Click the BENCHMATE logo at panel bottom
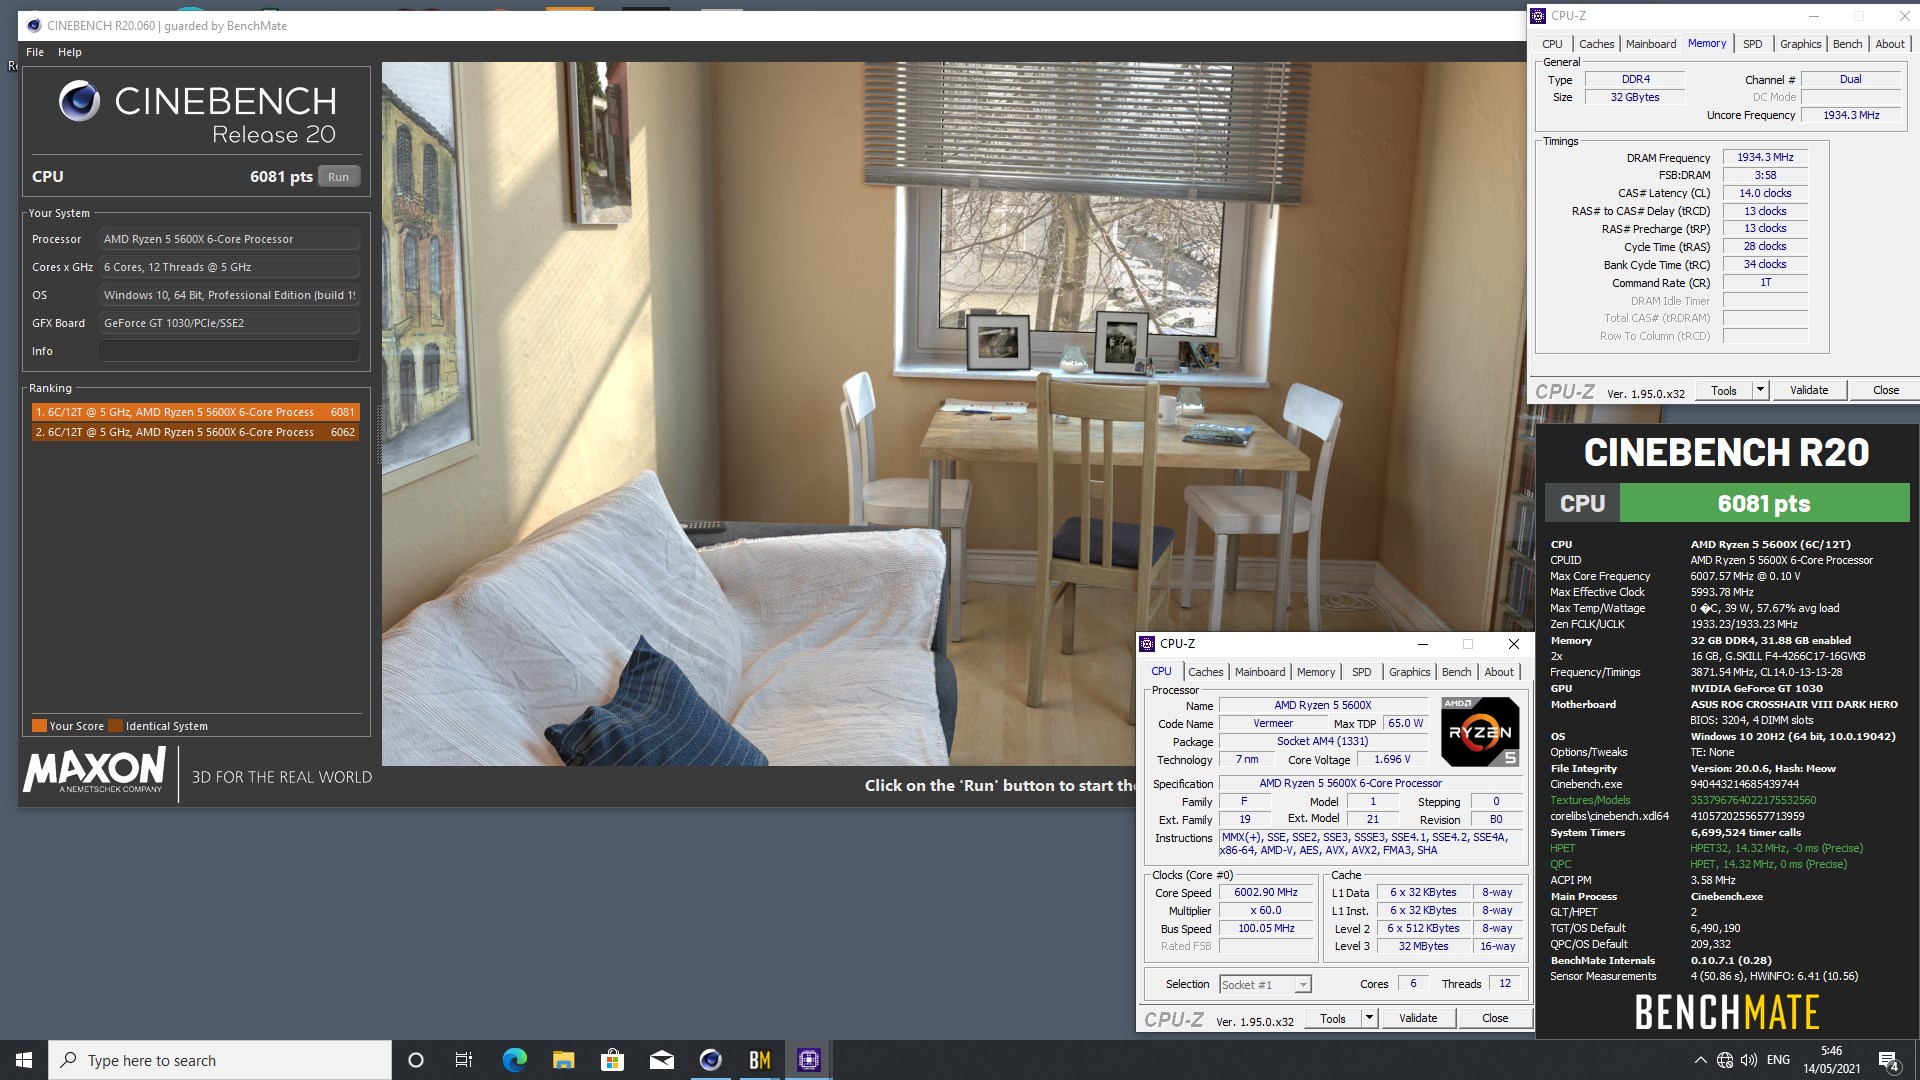This screenshot has width=1920, height=1080. [1727, 1012]
